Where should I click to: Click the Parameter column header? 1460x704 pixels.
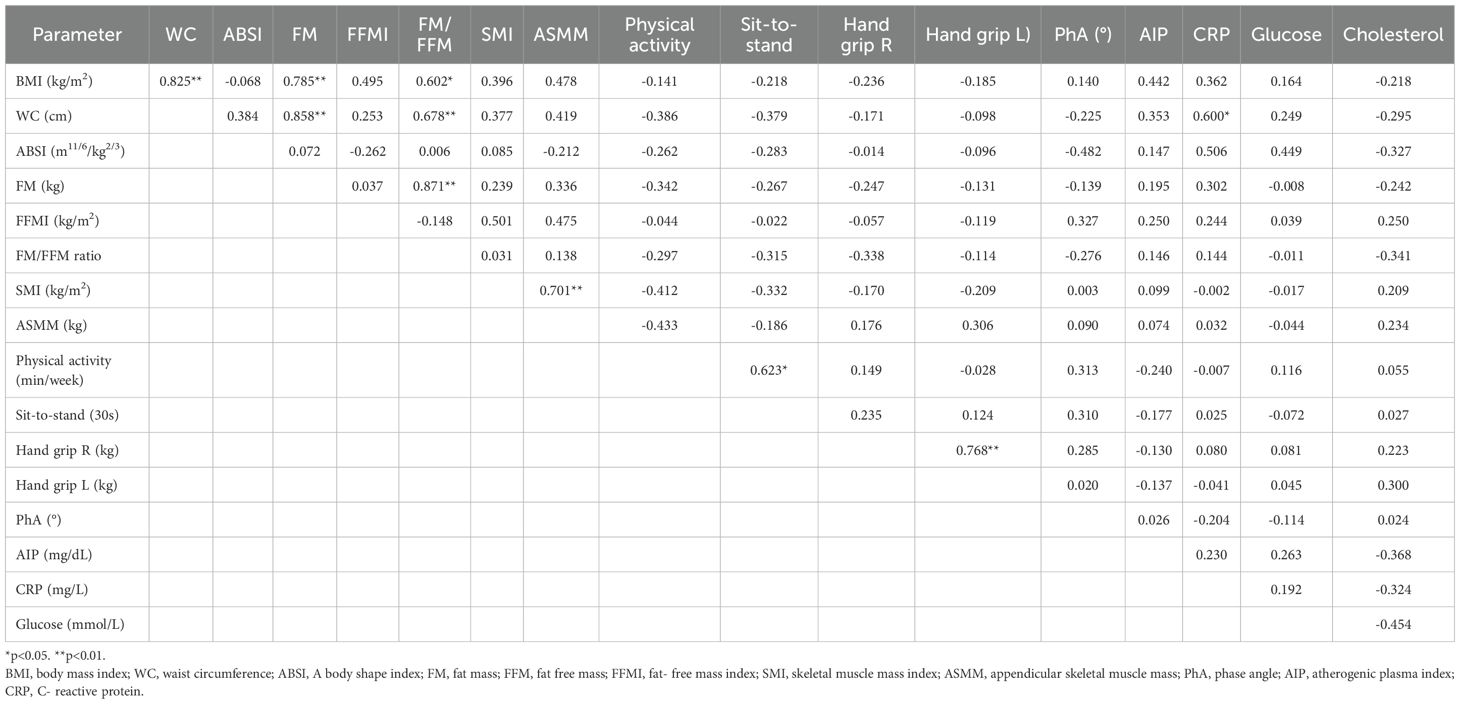coord(77,34)
